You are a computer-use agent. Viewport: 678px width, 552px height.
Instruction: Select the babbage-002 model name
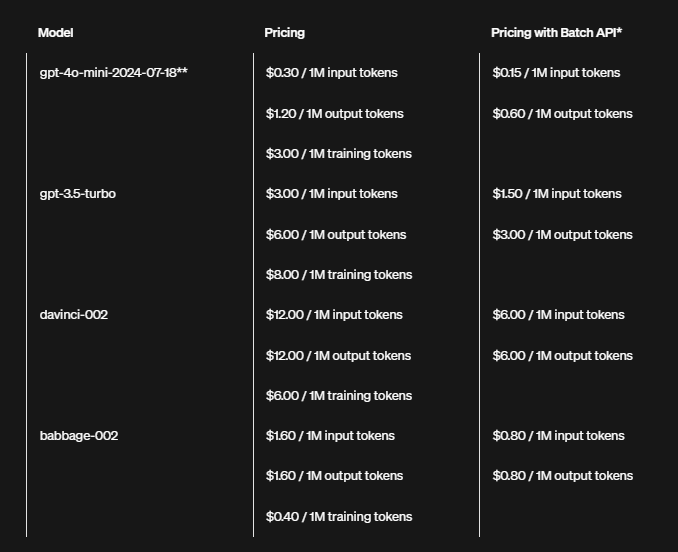pyautogui.click(x=78, y=436)
